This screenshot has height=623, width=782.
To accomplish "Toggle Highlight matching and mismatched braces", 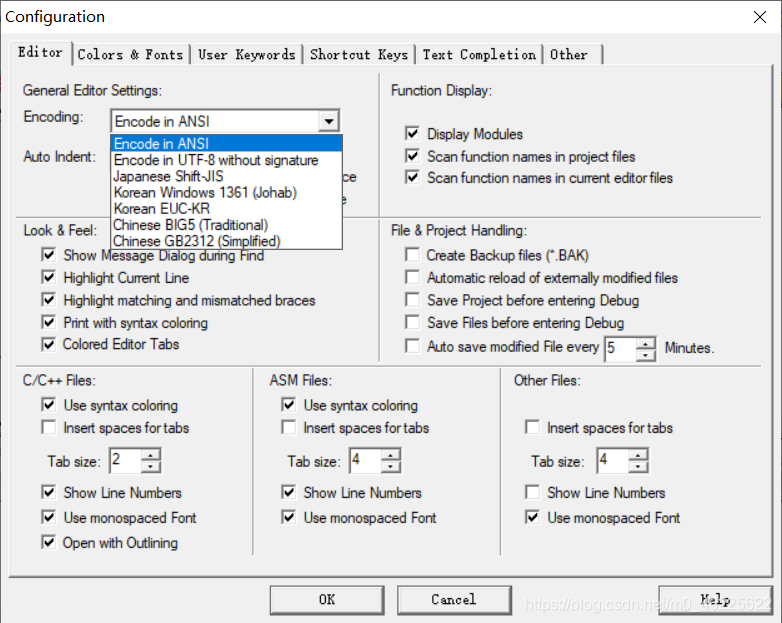I will (x=48, y=300).
